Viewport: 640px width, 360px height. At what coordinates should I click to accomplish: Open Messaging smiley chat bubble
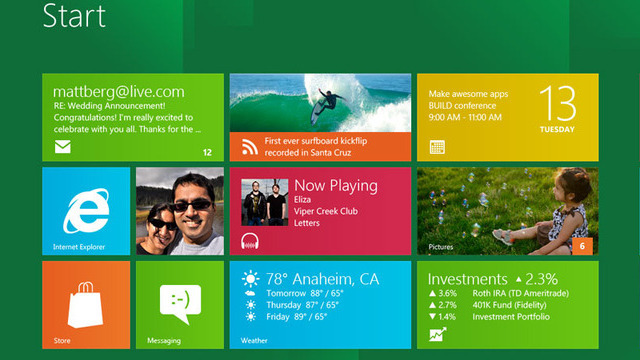pos(180,304)
